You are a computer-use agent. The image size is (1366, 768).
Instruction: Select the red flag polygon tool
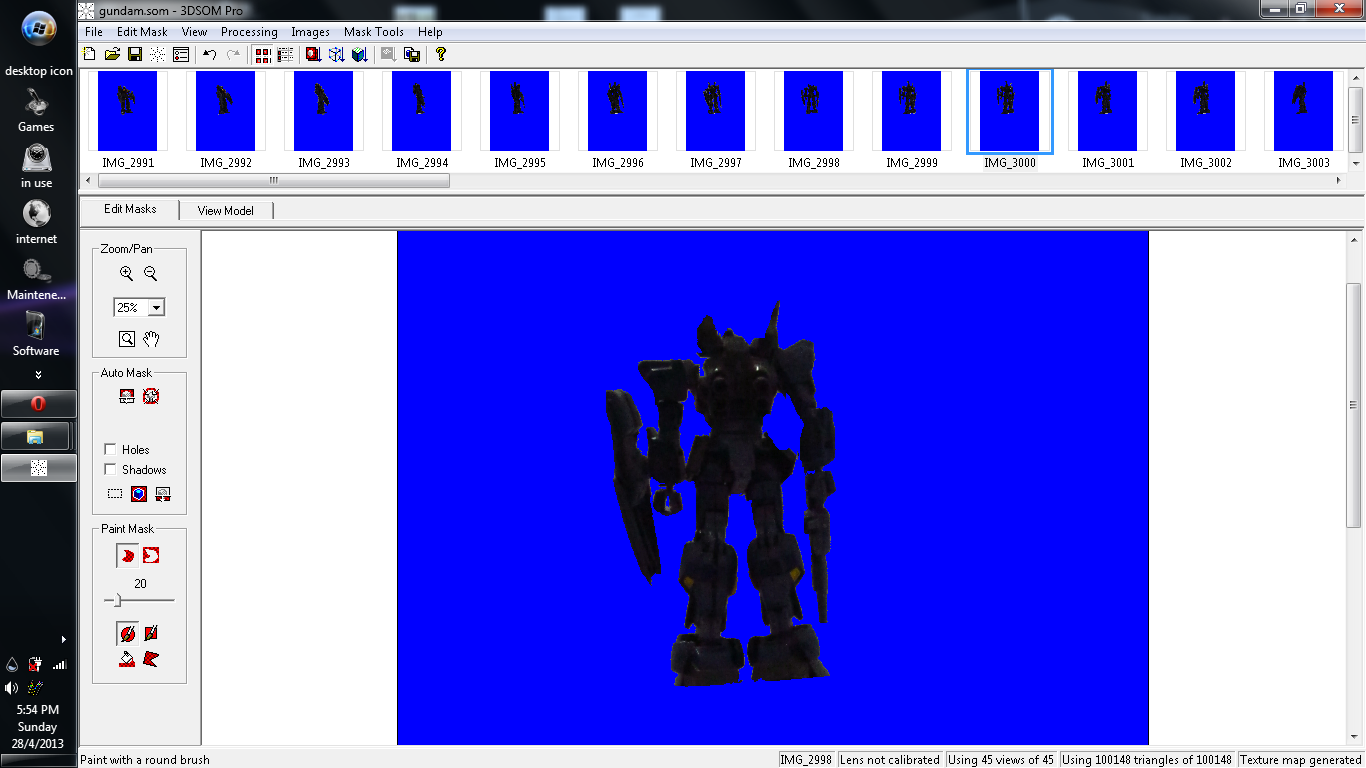tap(151, 659)
